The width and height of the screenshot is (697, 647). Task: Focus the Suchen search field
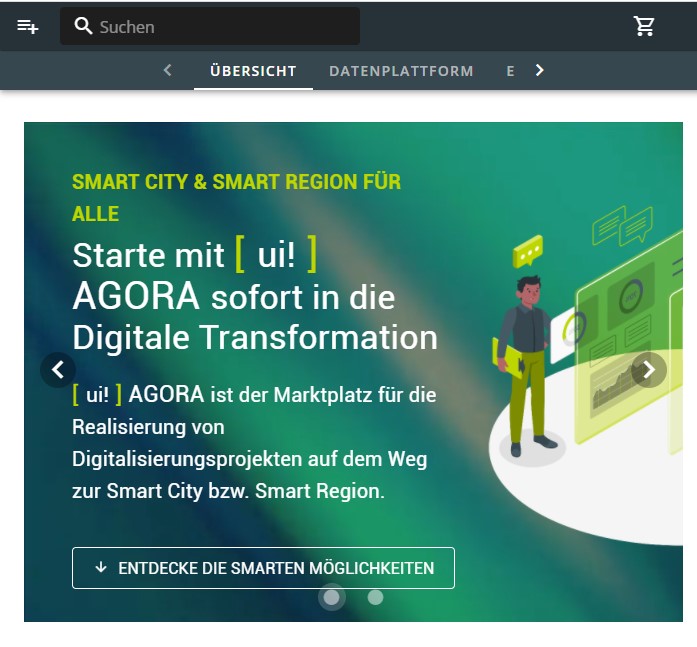pyautogui.click(x=210, y=26)
